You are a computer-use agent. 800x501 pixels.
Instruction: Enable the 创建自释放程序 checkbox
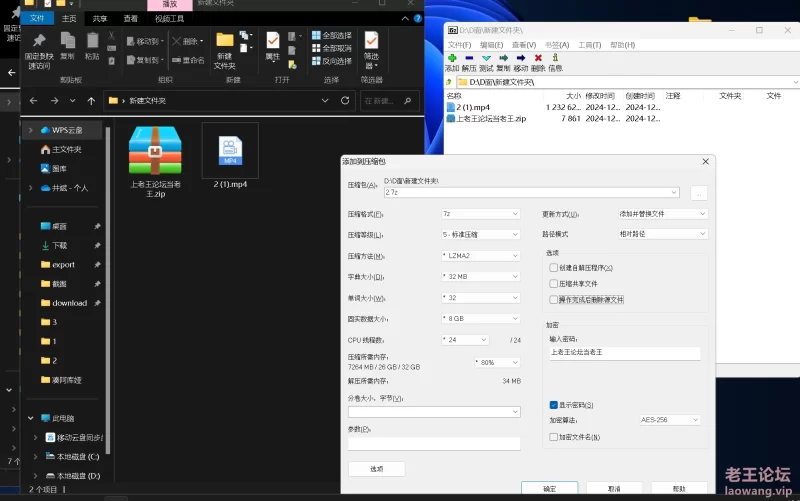[554, 268]
